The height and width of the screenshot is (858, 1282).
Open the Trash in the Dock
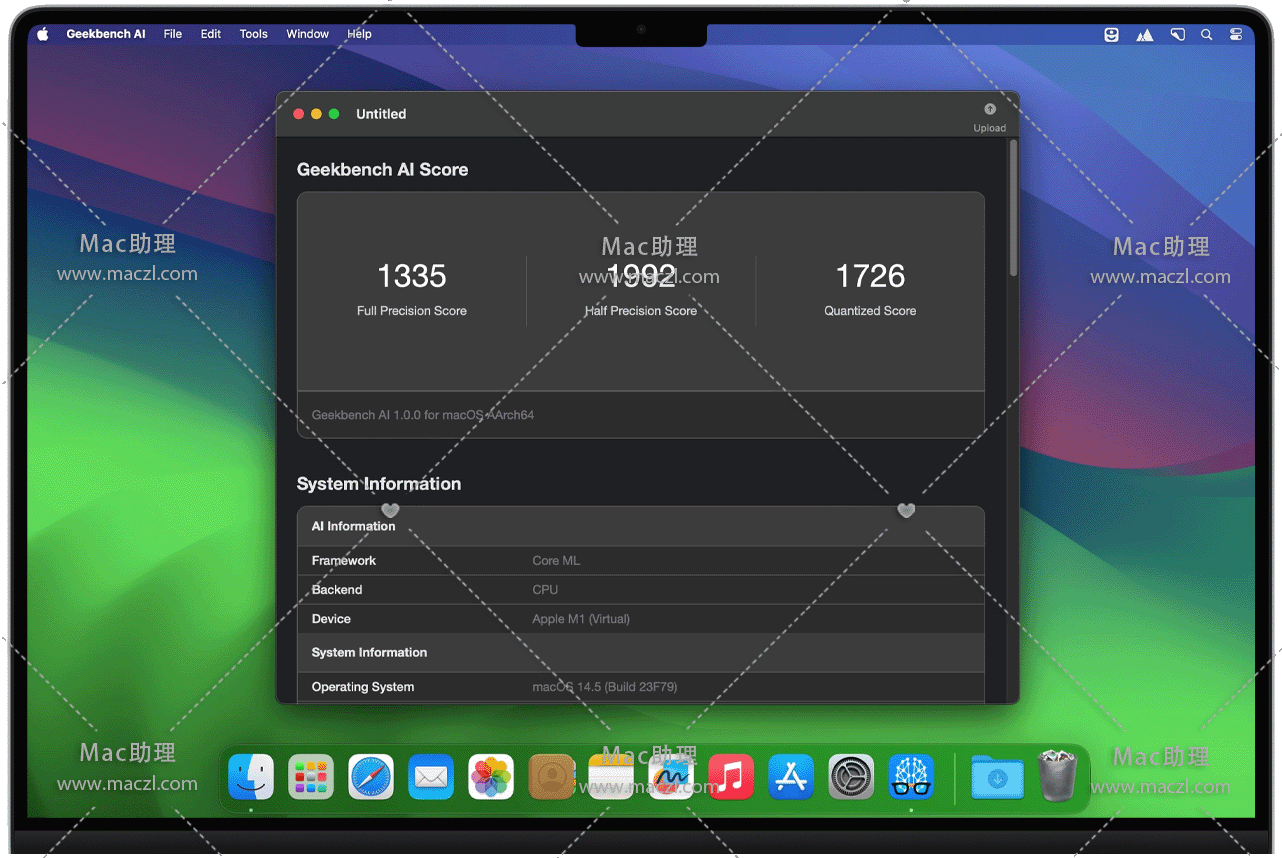point(1056,777)
